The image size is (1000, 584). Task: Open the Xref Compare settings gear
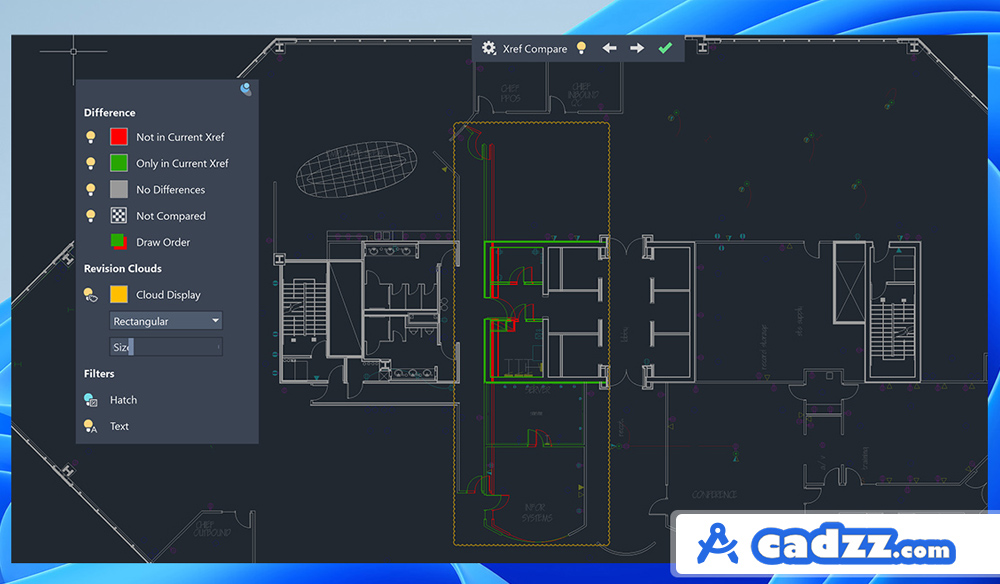click(x=489, y=48)
